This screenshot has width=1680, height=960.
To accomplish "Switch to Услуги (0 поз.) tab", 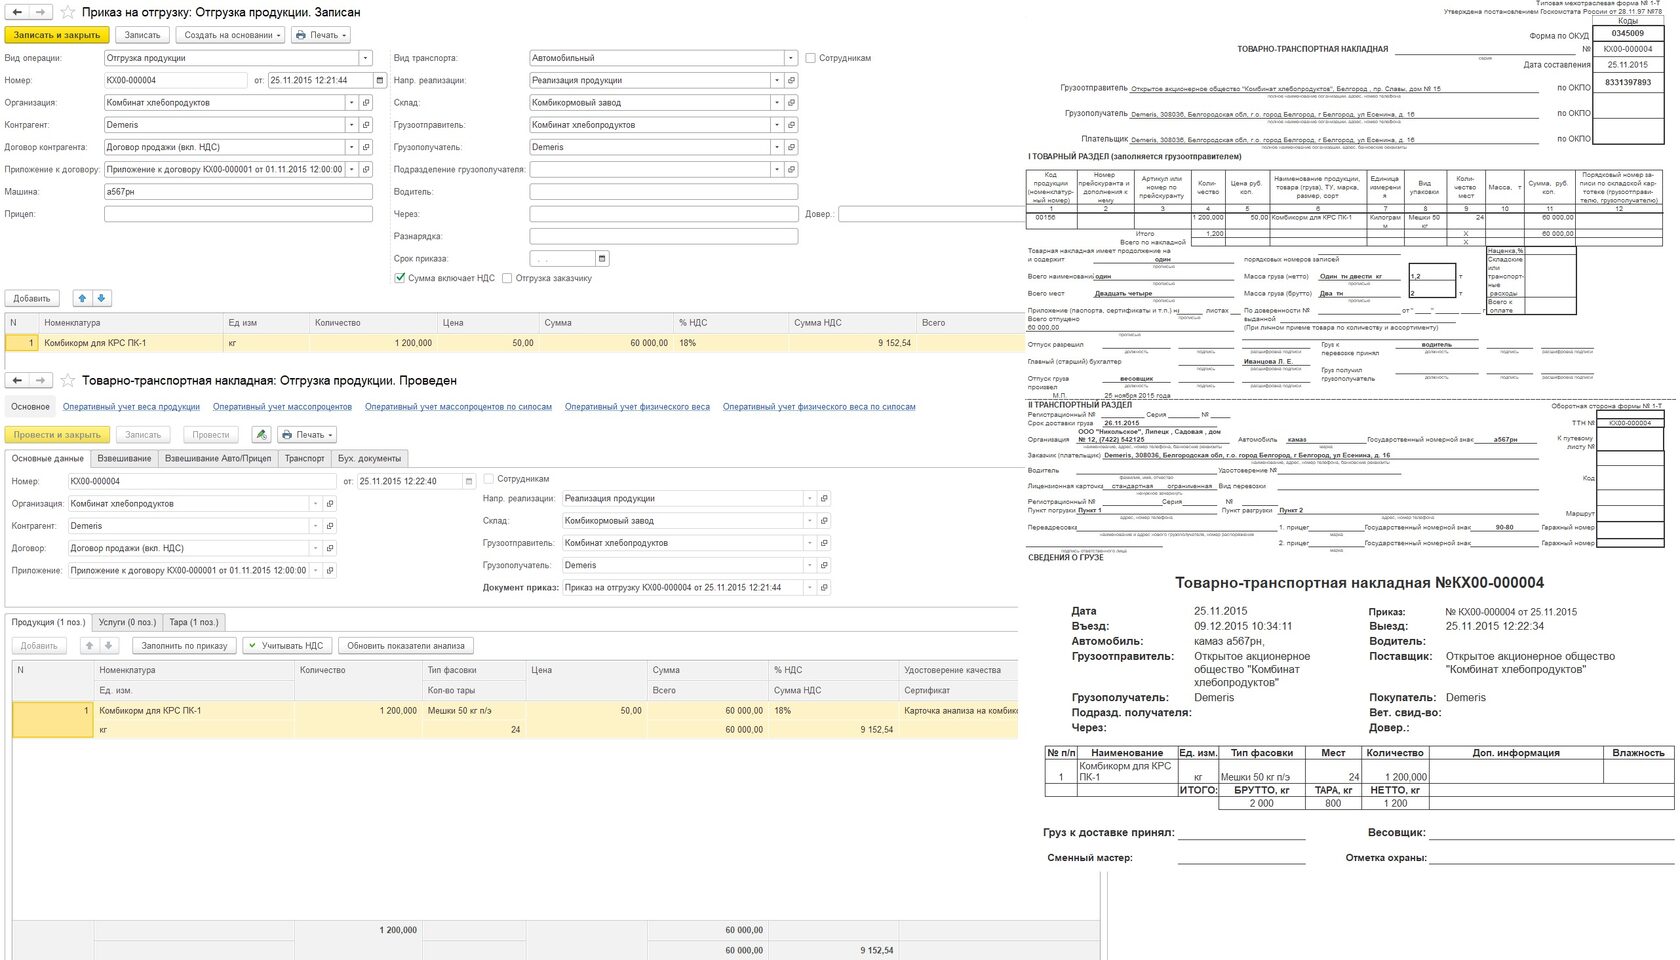I will pyautogui.click(x=127, y=622).
